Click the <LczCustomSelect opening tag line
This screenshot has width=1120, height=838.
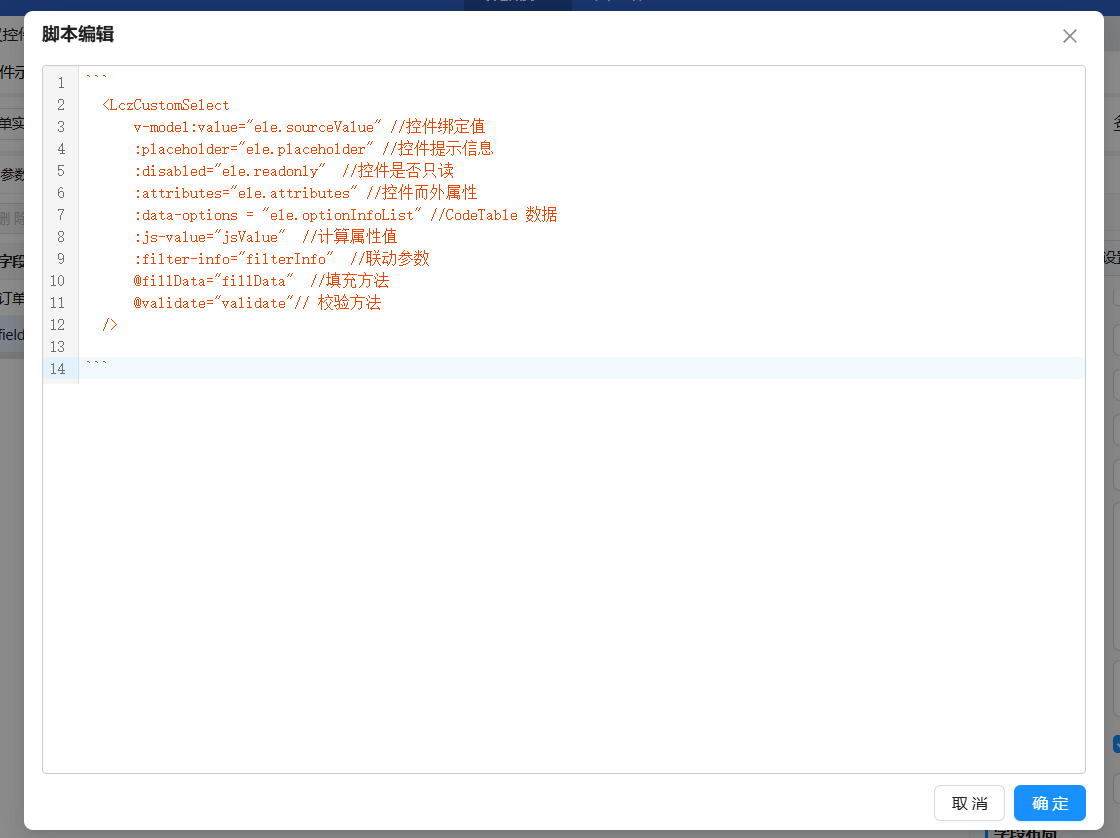tap(166, 105)
